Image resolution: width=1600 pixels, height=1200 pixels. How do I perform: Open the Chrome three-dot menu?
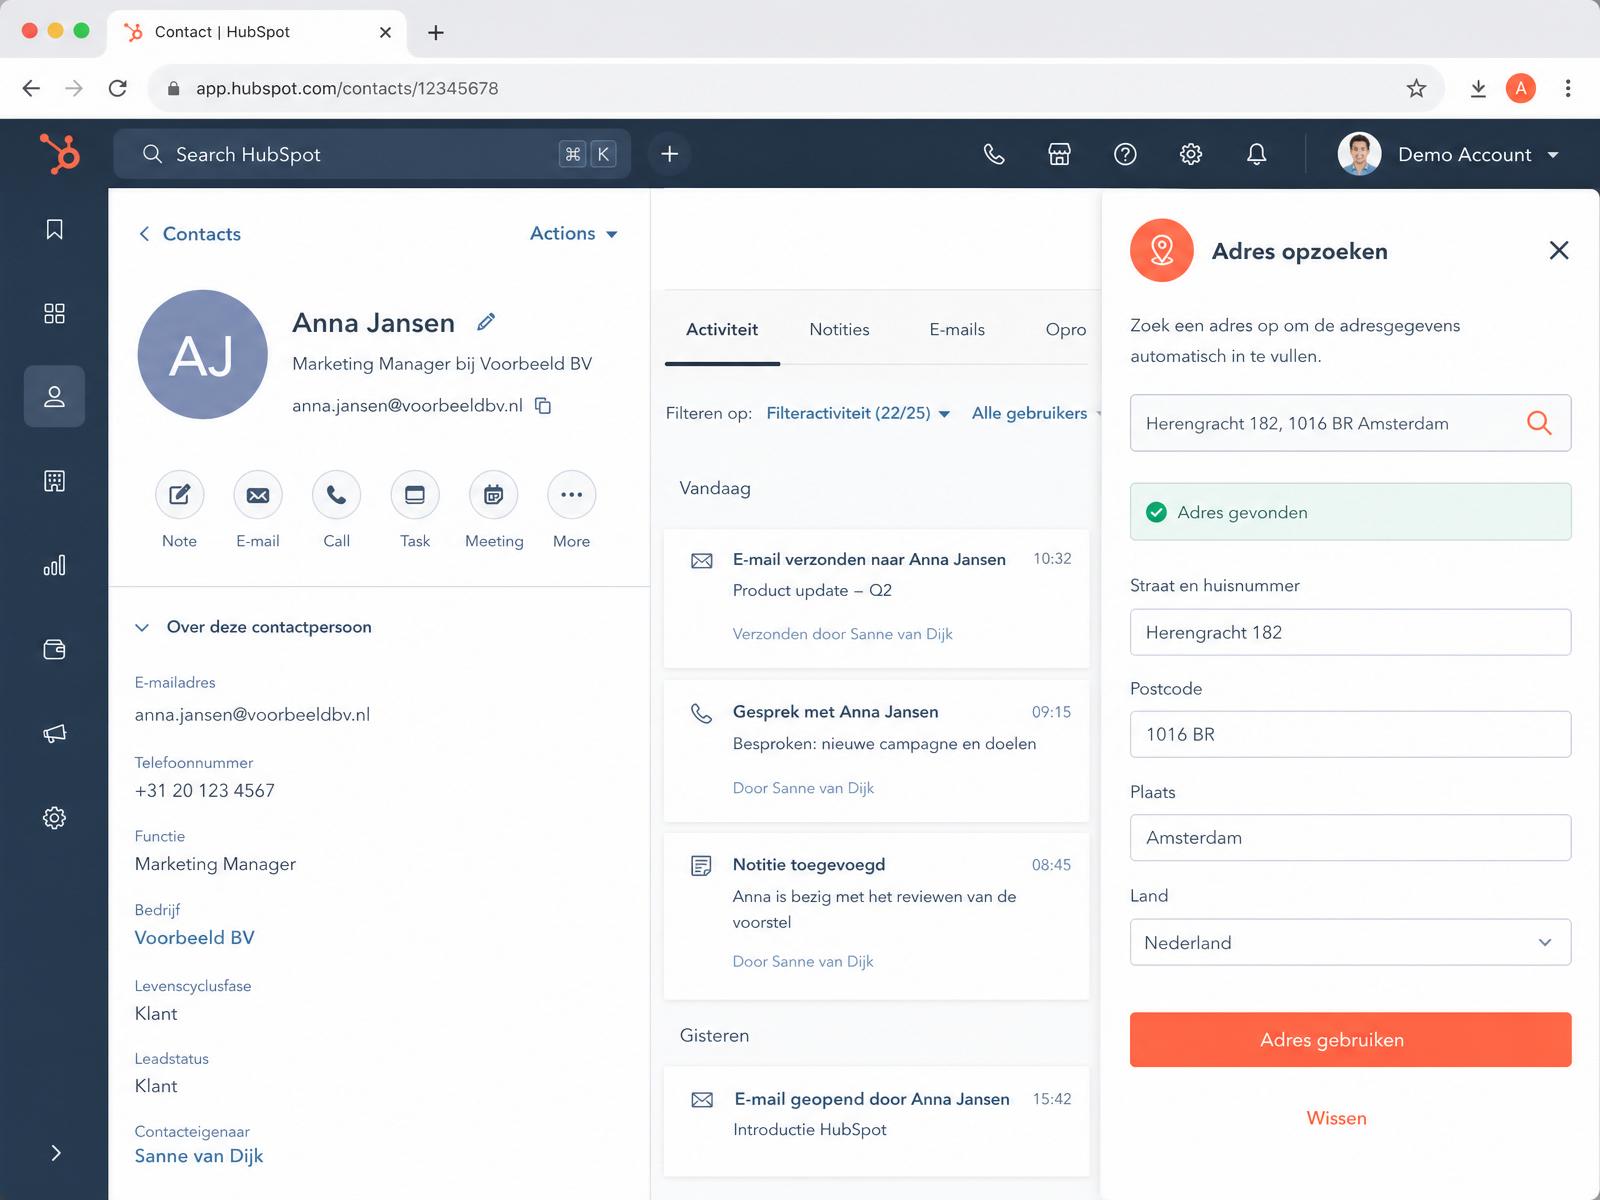pos(1568,88)
